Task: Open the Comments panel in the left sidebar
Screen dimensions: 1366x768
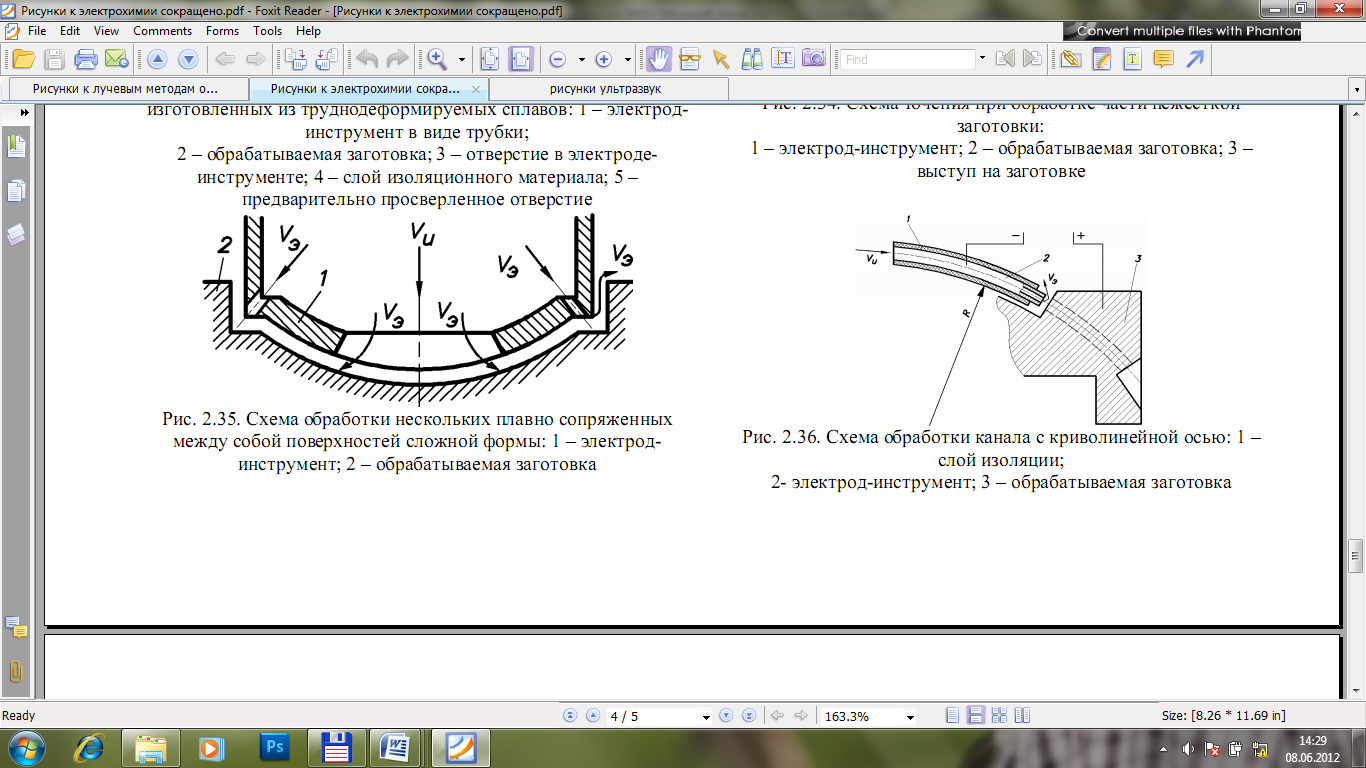Action: (16, 627)
